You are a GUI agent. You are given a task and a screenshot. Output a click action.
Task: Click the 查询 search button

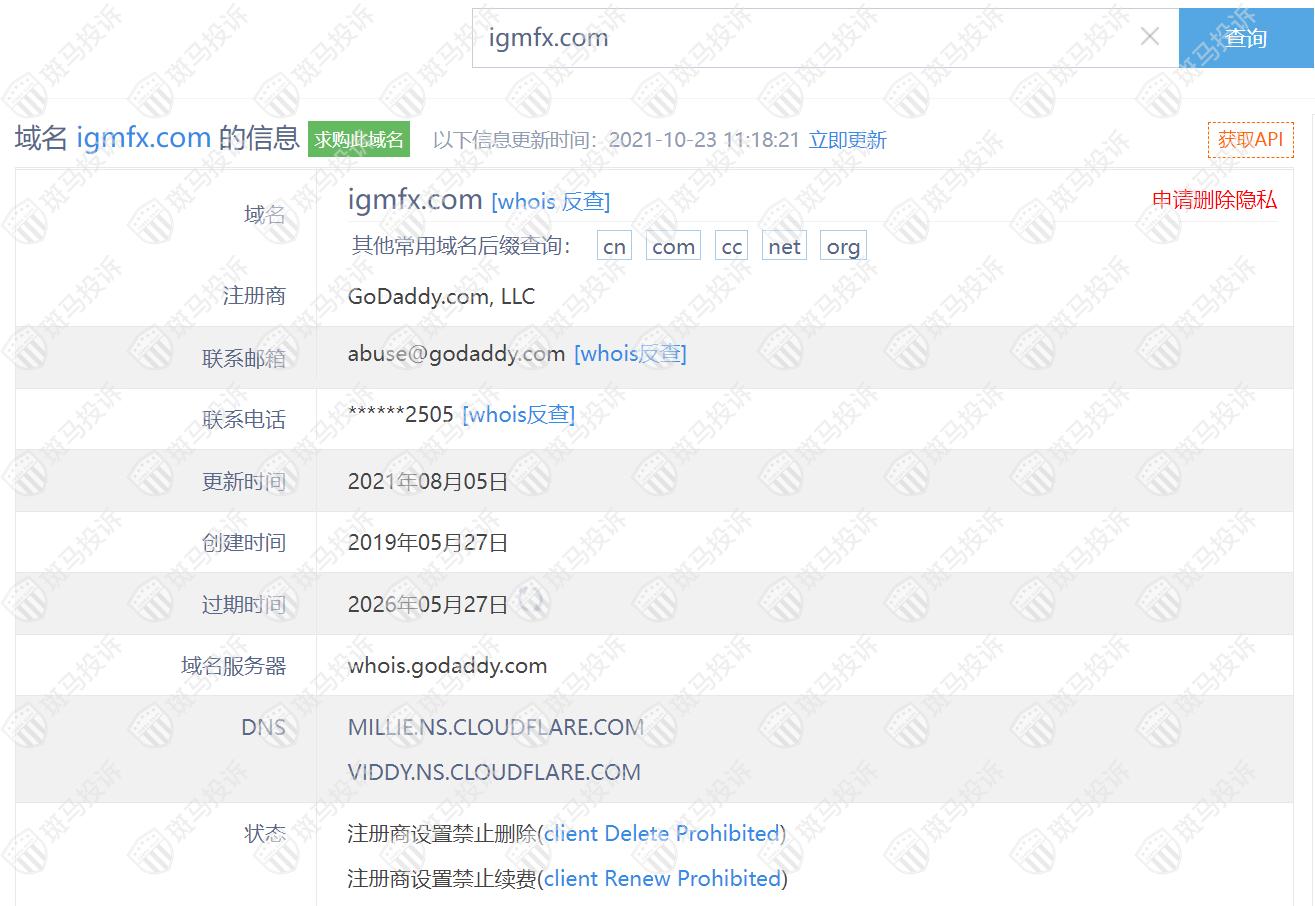1245,38
